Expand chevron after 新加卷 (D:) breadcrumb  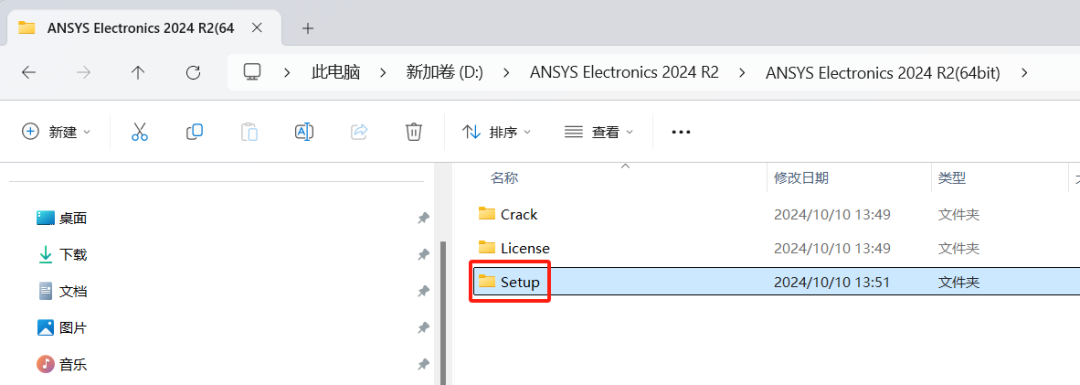(x=507, y=72)
